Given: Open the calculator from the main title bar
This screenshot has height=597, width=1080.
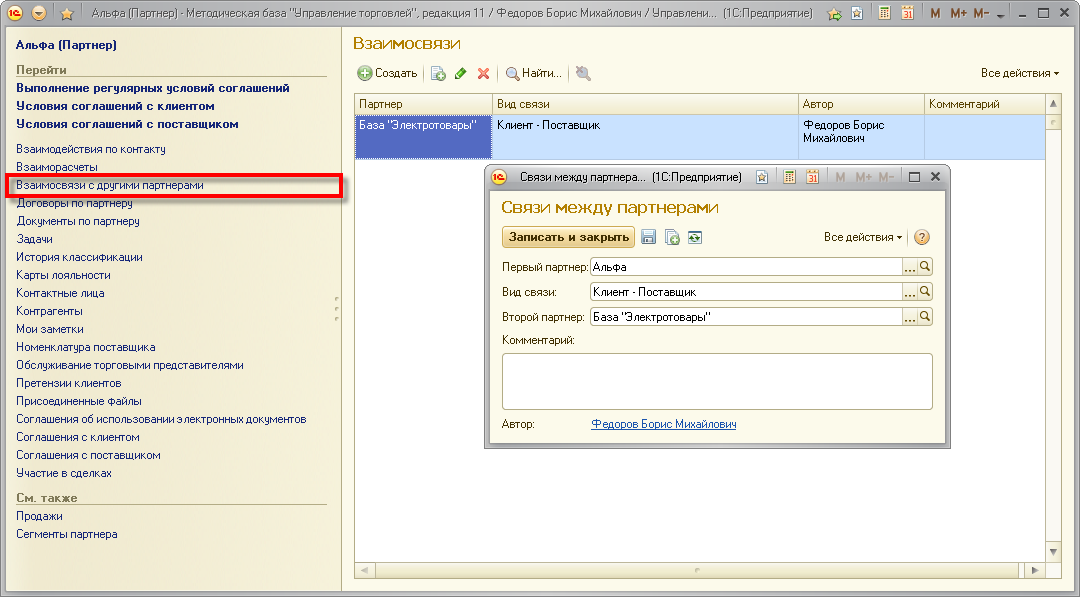Looking at the screenshot, I should point(884,13).
